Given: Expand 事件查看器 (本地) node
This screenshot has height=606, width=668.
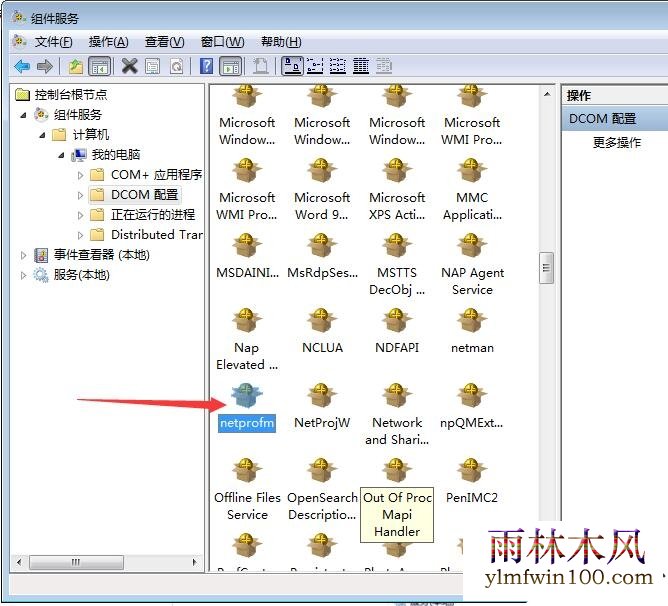Looking at the screenshot, I should coord(23,255).
